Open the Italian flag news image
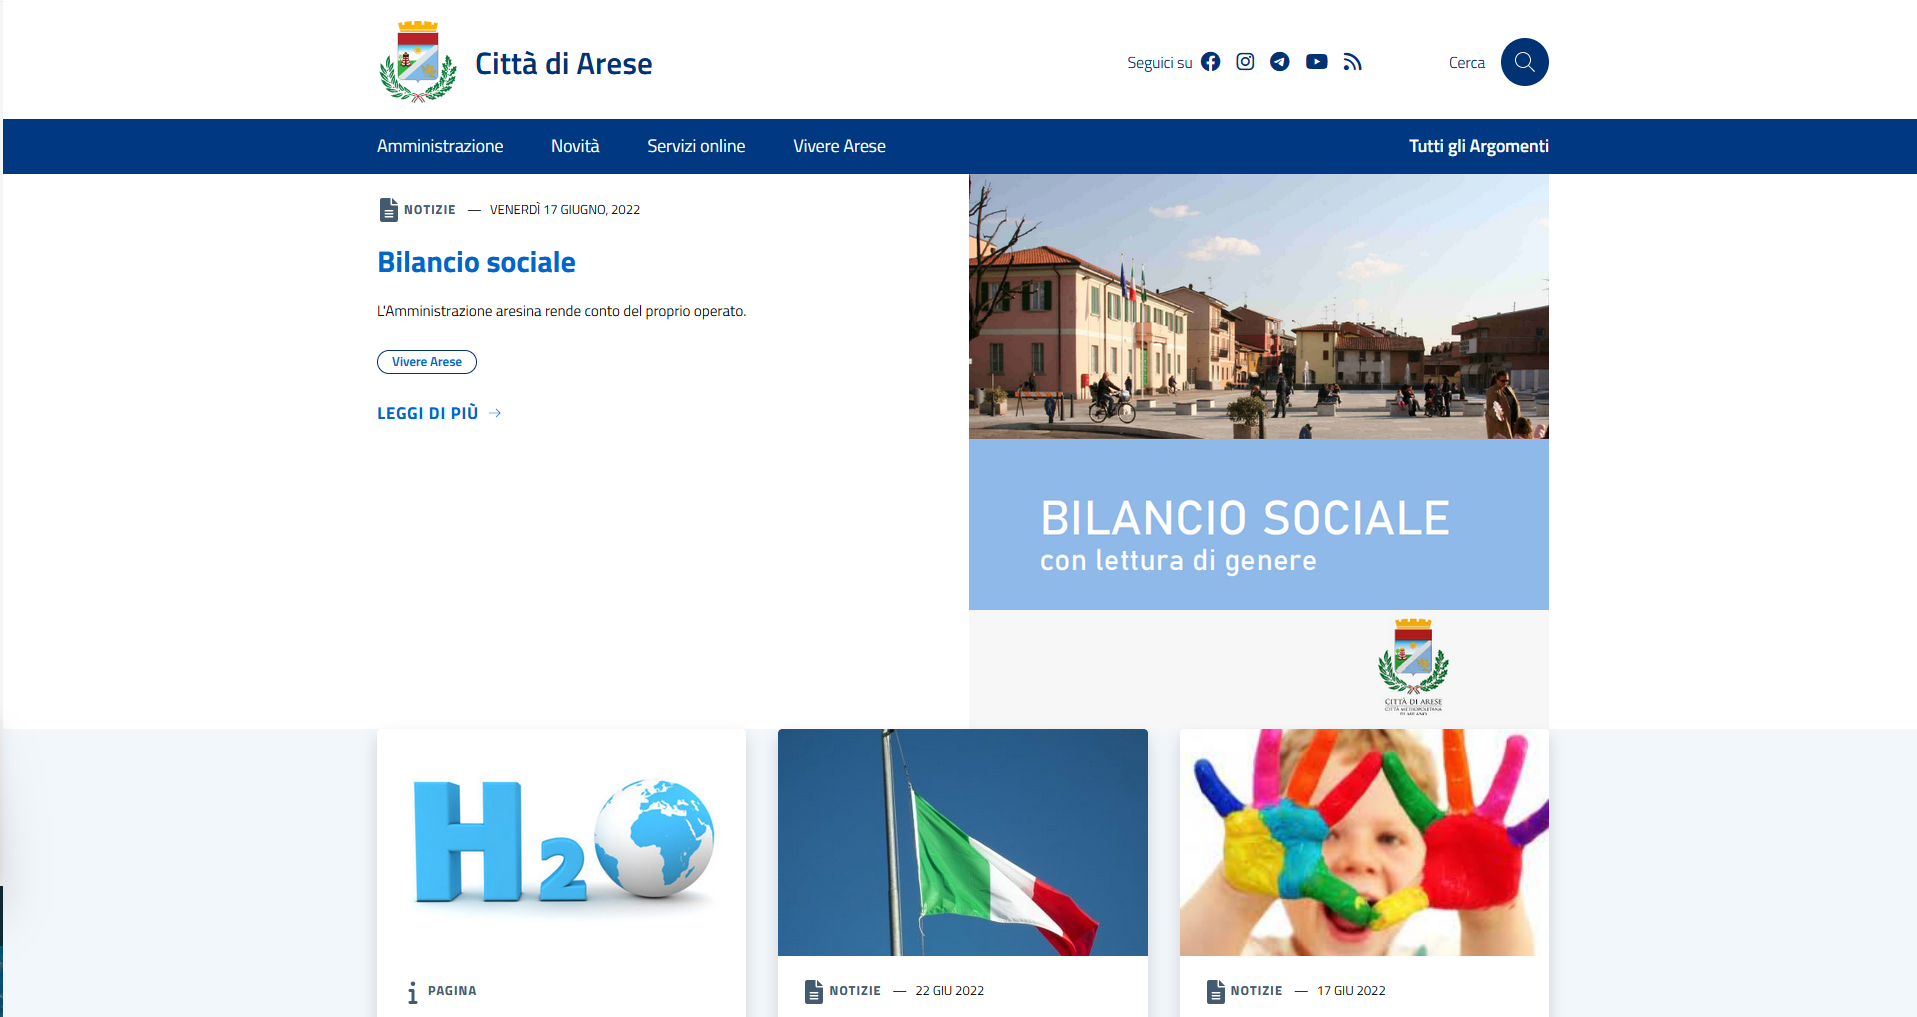Viewport: 1917px width, 1017px height. tap(962, 842)
